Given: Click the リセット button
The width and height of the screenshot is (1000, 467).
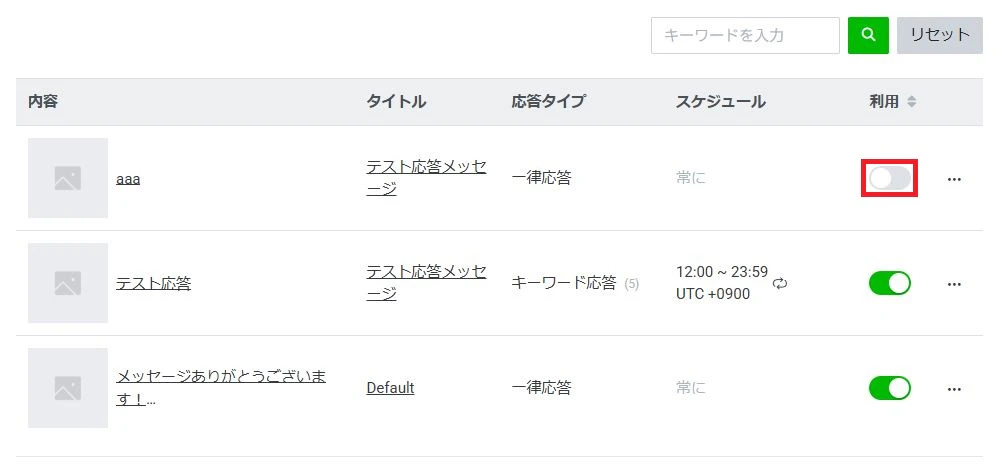Looking at the screenshot, I should pos(939,35).
